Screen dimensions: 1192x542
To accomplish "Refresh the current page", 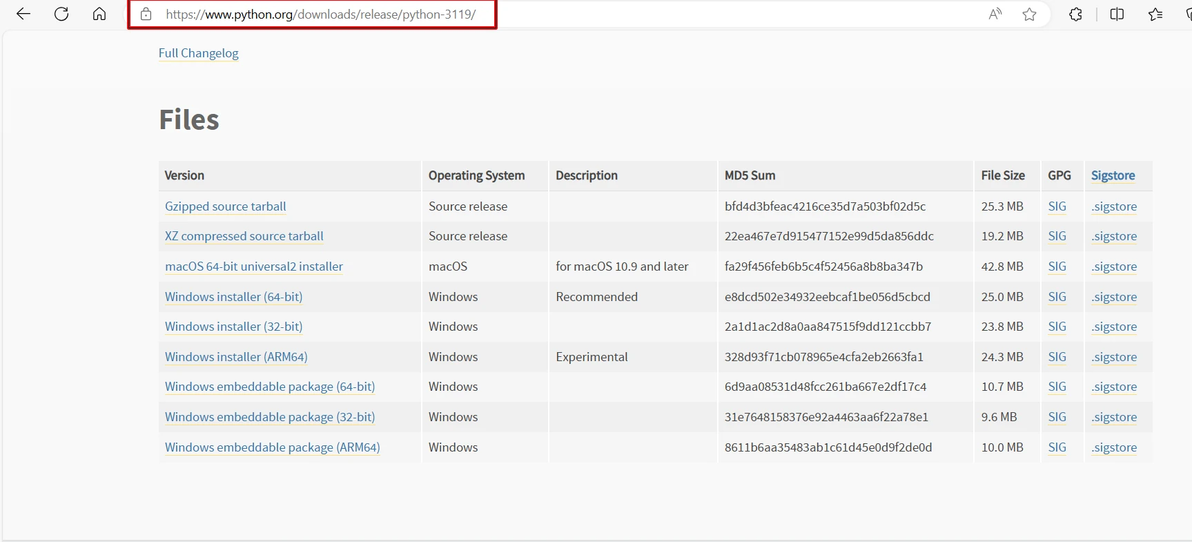I will [61, 14].
